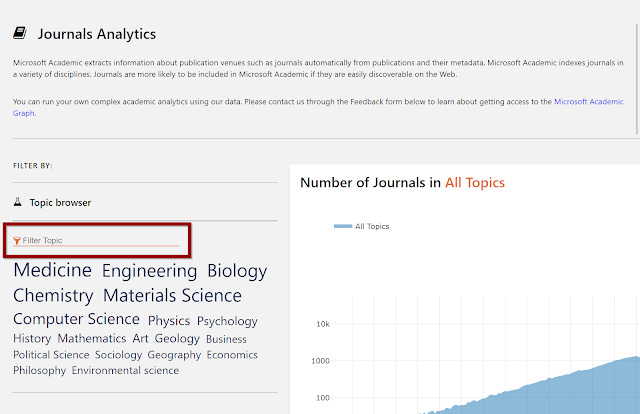The height and width of the screenshot is (414, 640).
Task: Click the Journals Analytics heading
Action: [x=97, y=34]
